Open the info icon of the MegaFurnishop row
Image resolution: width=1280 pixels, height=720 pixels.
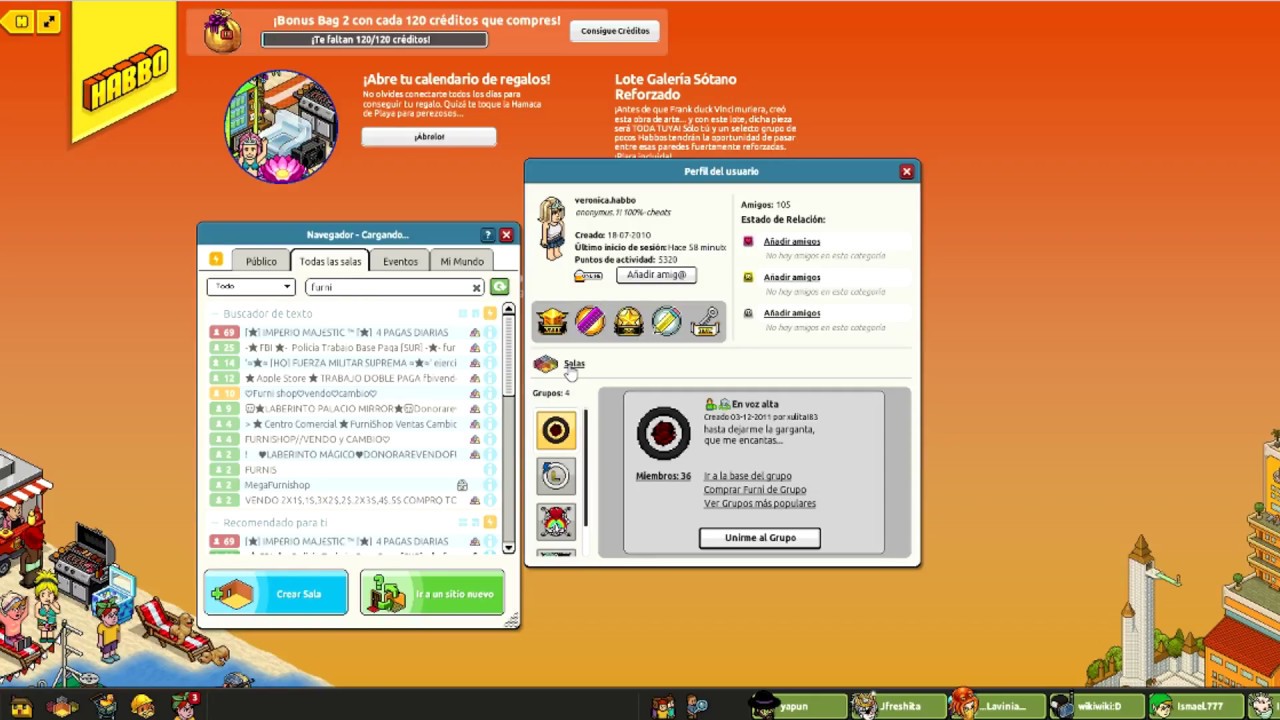click(490, 485)
